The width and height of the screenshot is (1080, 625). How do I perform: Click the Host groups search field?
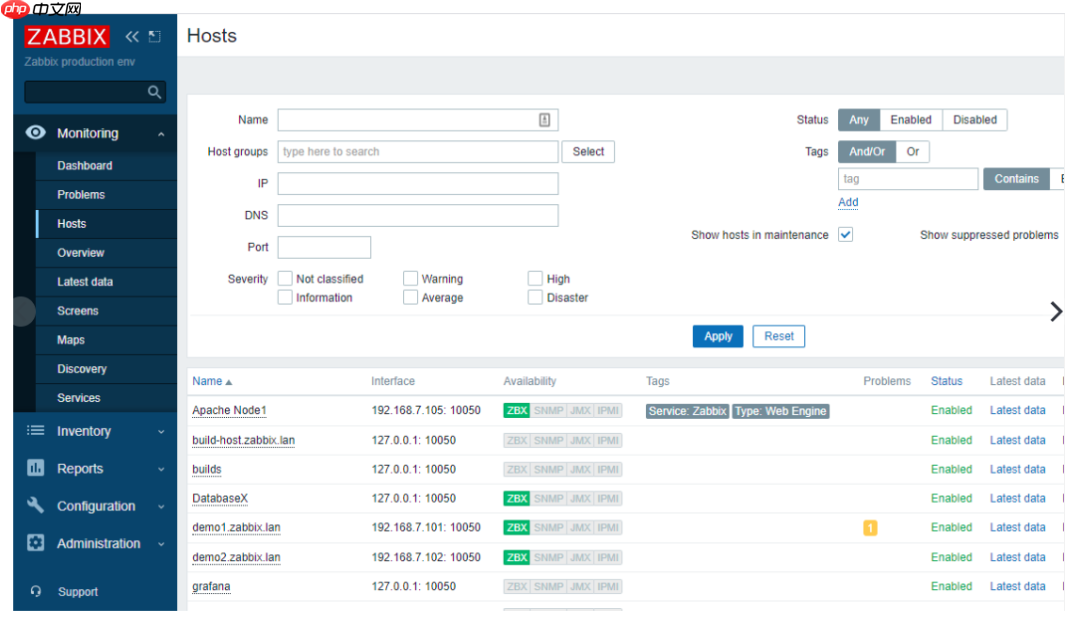(x=417, y=152)
